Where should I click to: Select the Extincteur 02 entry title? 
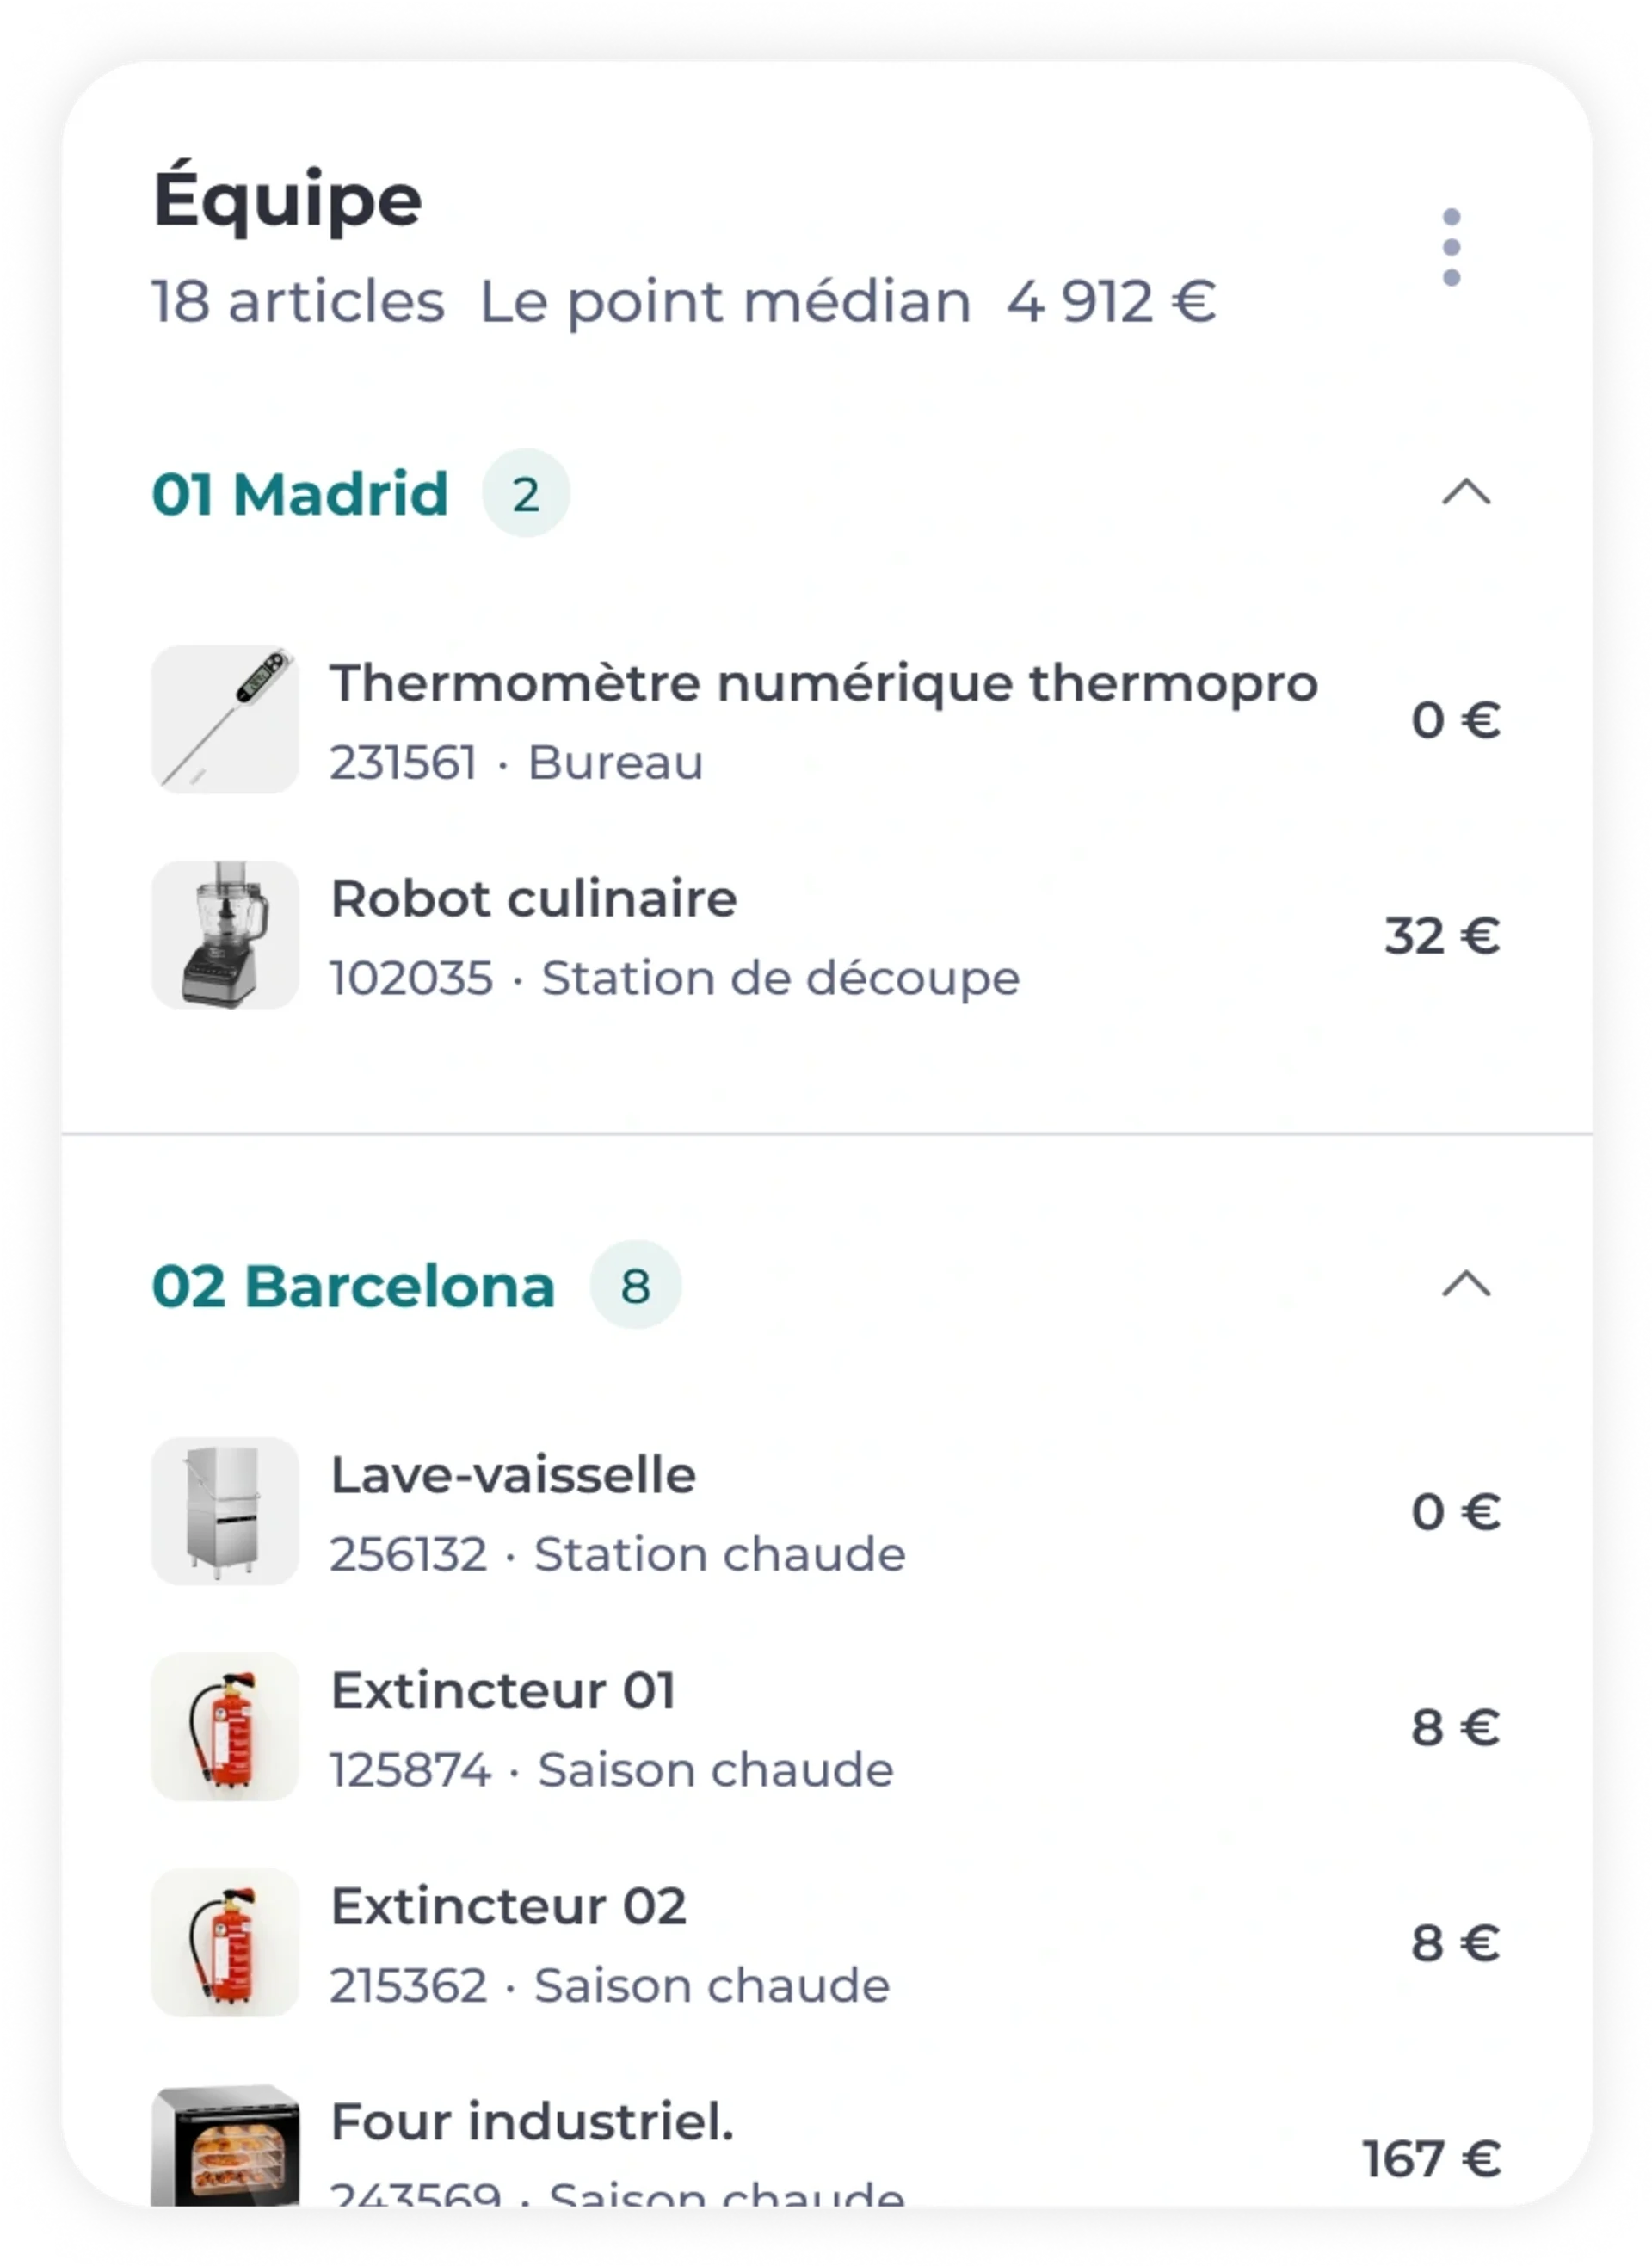click(509, 1906)
